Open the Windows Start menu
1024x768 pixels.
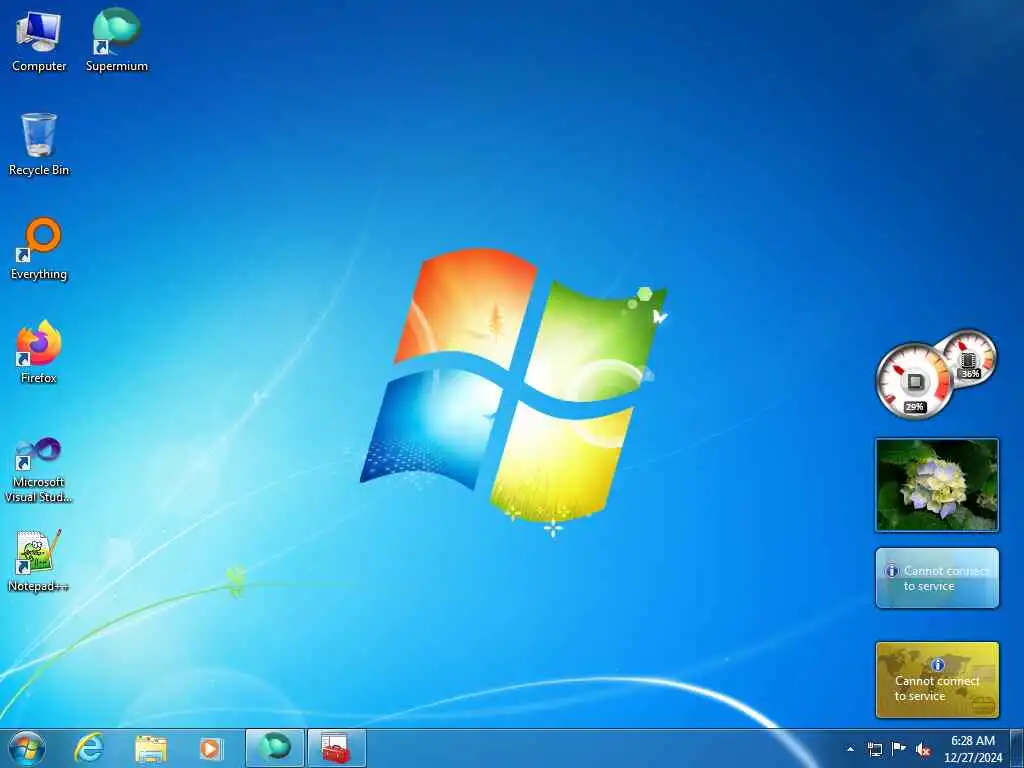pos(27,748)
